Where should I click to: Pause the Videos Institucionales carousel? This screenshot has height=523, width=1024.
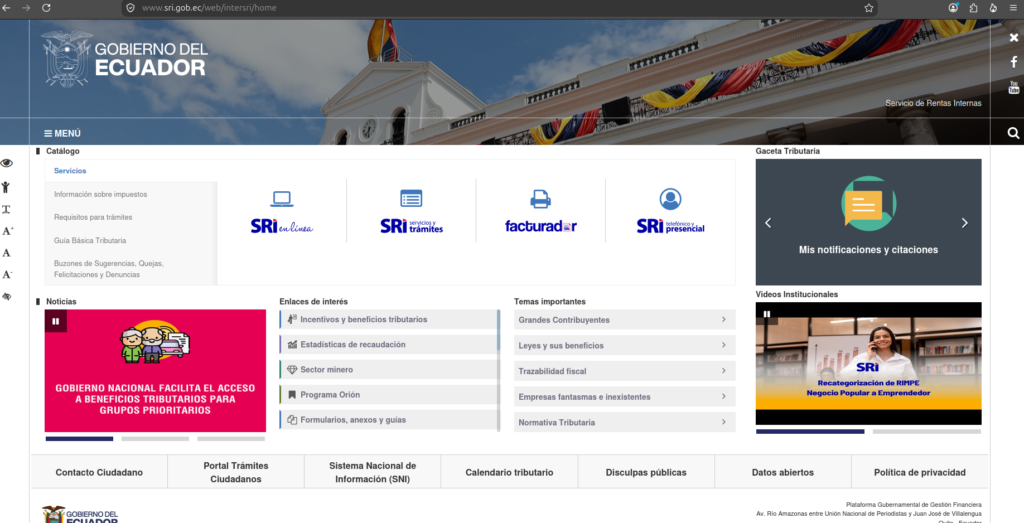click(x=767, y=314)
